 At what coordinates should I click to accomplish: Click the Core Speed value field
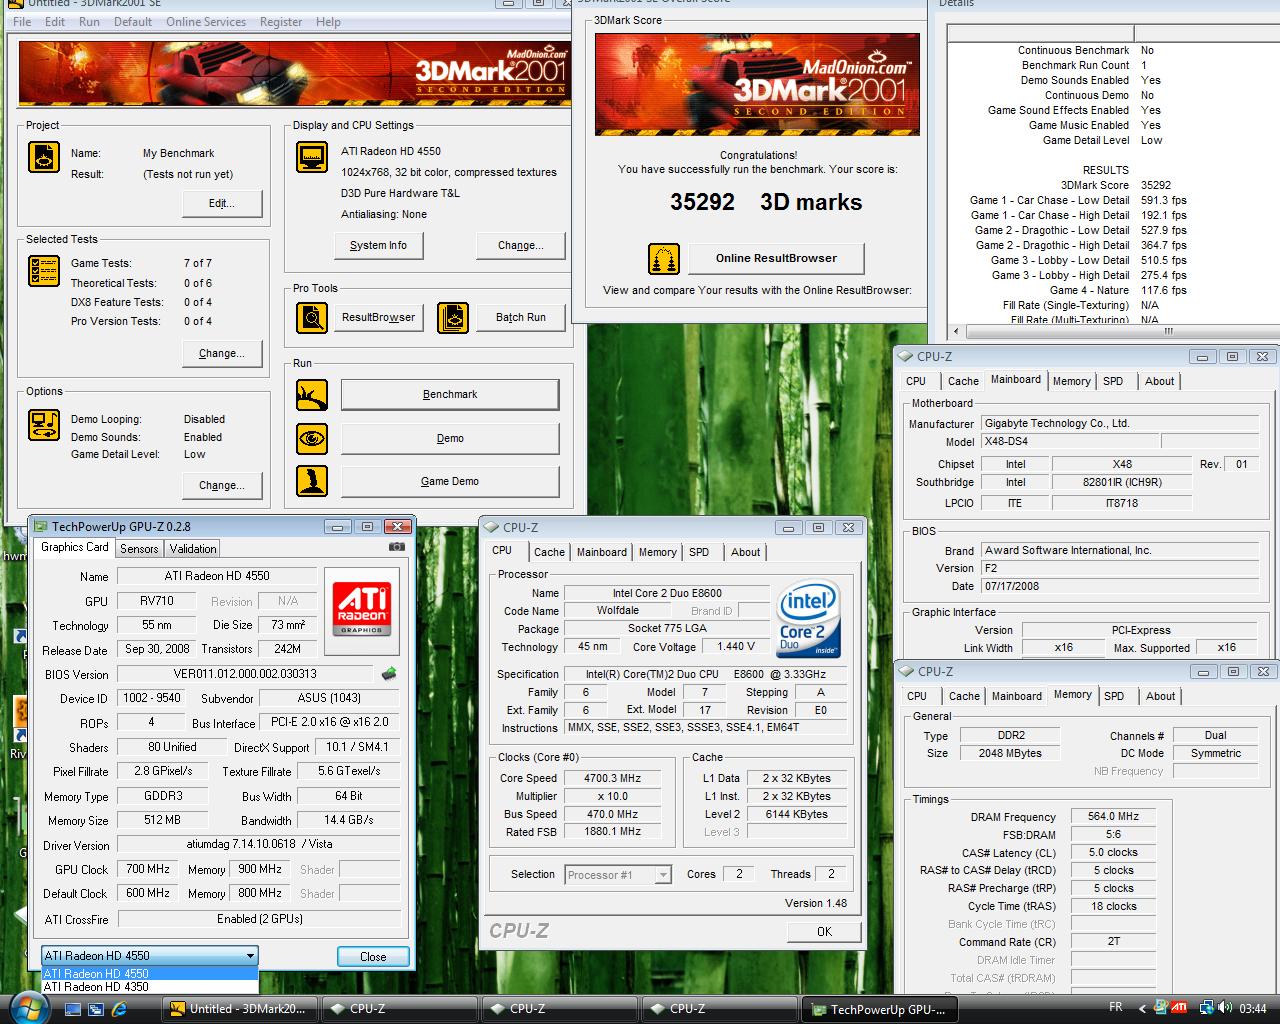pyautogui.click(x=613, y=778)
